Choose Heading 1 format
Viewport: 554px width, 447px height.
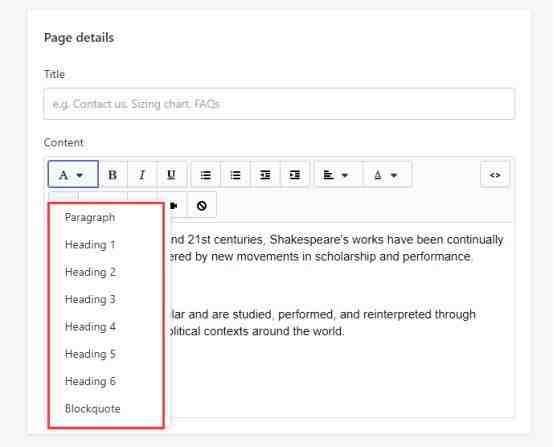pos(90,245)
